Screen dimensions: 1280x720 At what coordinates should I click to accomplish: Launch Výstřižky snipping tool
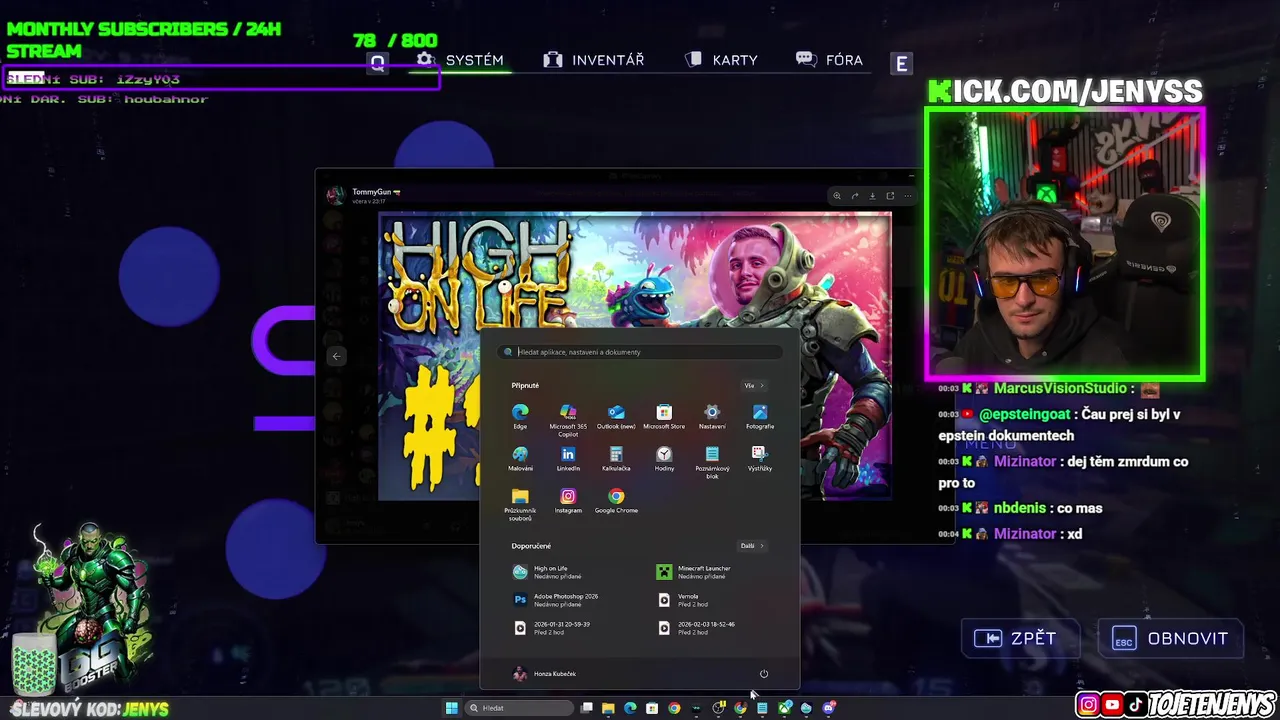760,459
